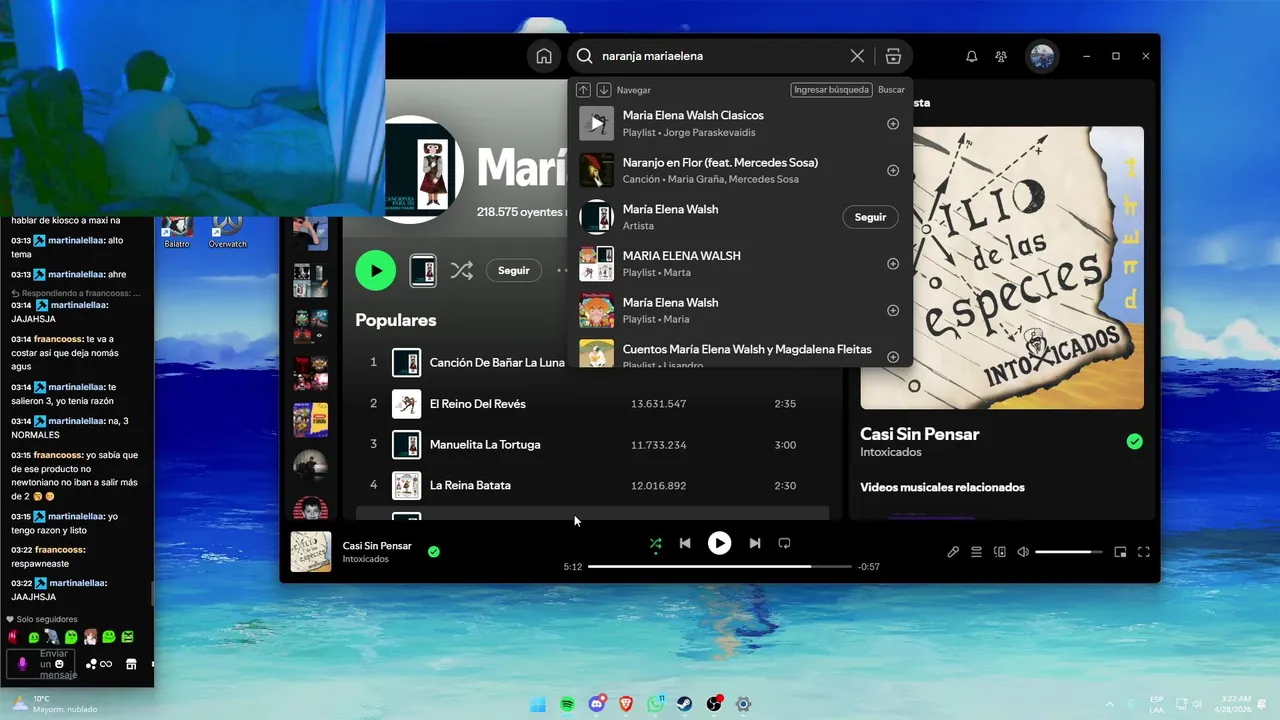Click large album art in right panel

point(1001,268)
